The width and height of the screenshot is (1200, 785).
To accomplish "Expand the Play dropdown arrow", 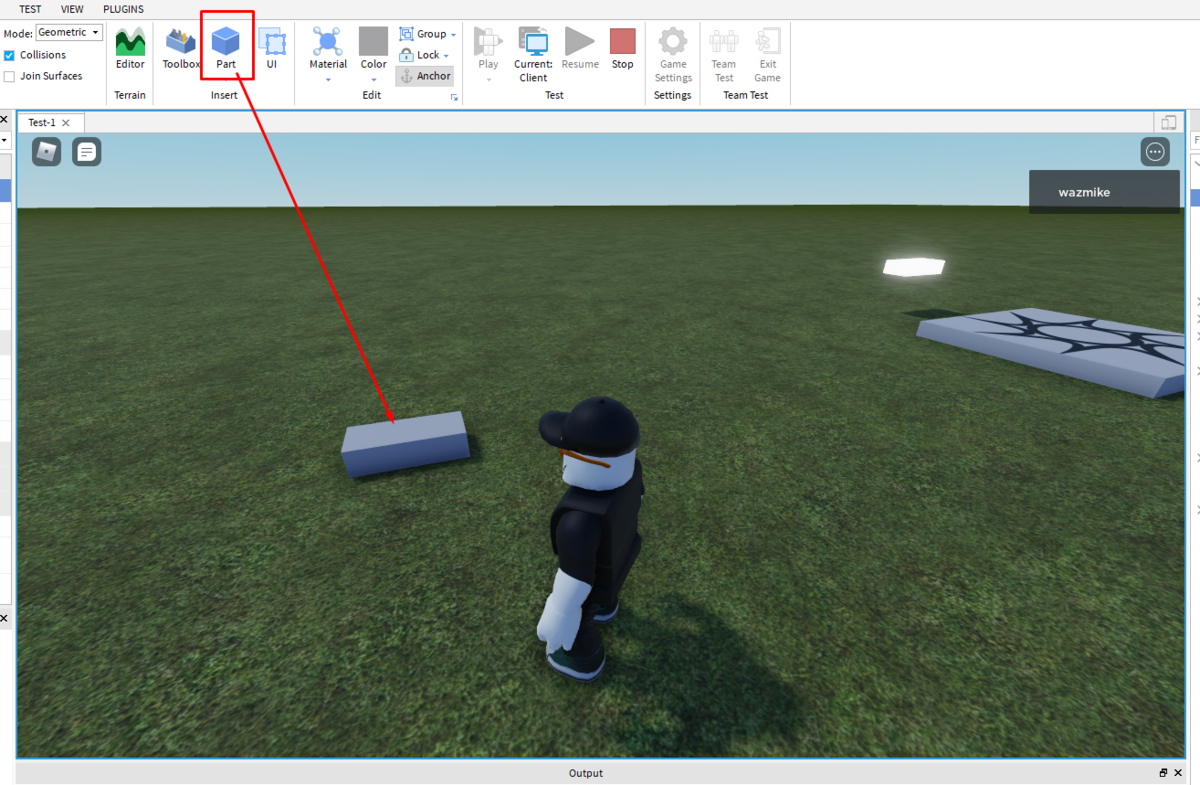I will 488,80.
